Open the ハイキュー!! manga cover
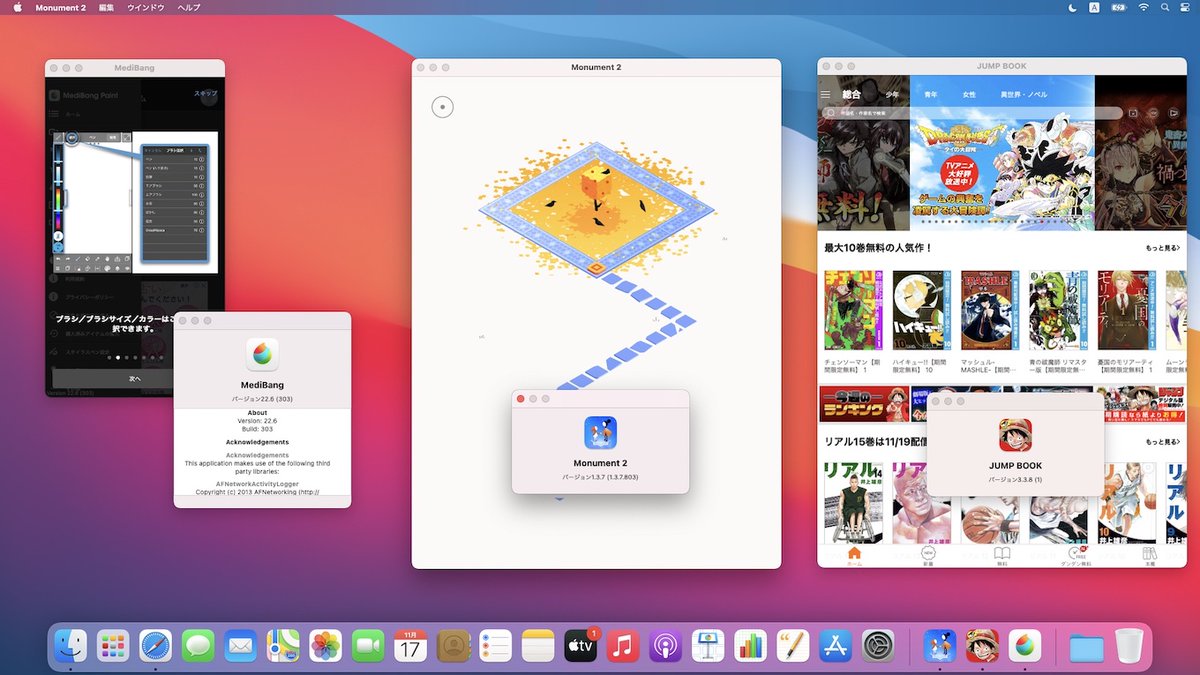The width and height of the screenshot is (1200, 675). coord(921,310)
